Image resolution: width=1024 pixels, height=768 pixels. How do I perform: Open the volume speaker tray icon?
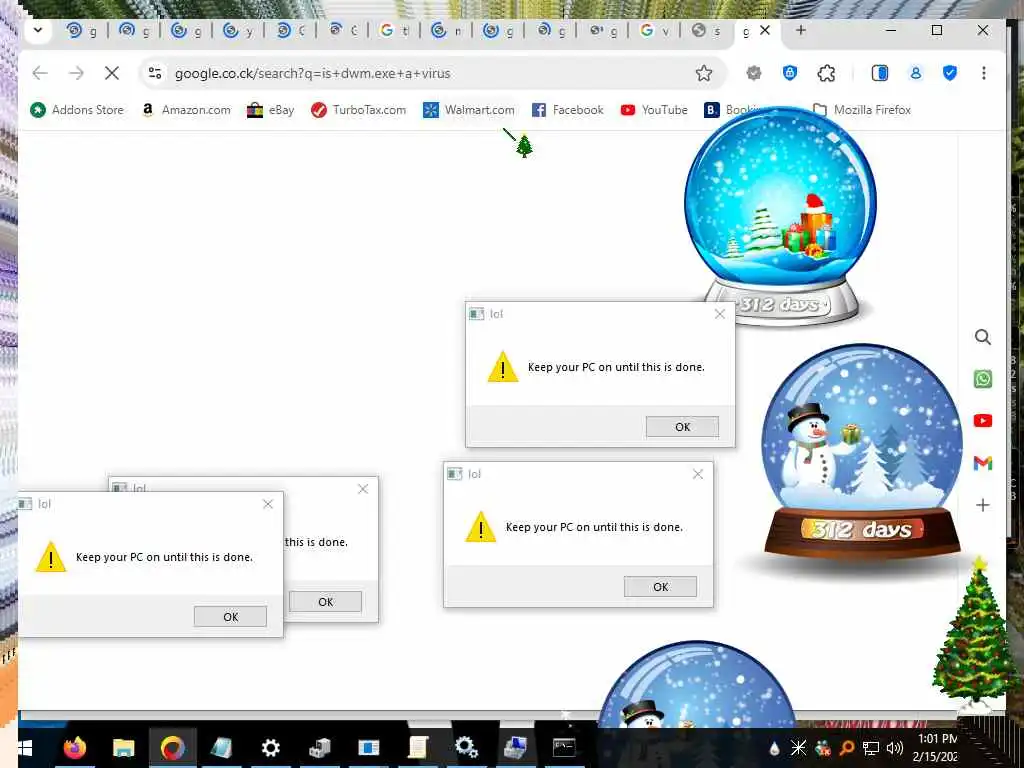pos(894,748)
